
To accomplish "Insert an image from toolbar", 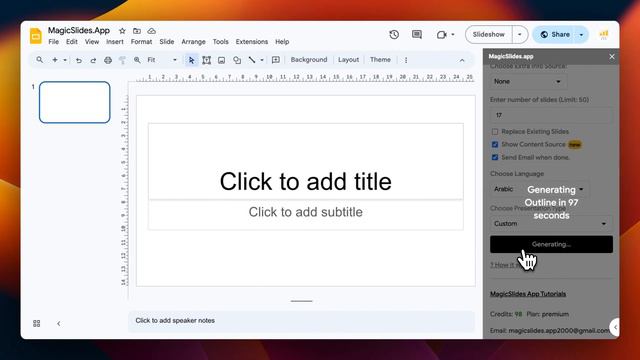I will coord(221,60).
